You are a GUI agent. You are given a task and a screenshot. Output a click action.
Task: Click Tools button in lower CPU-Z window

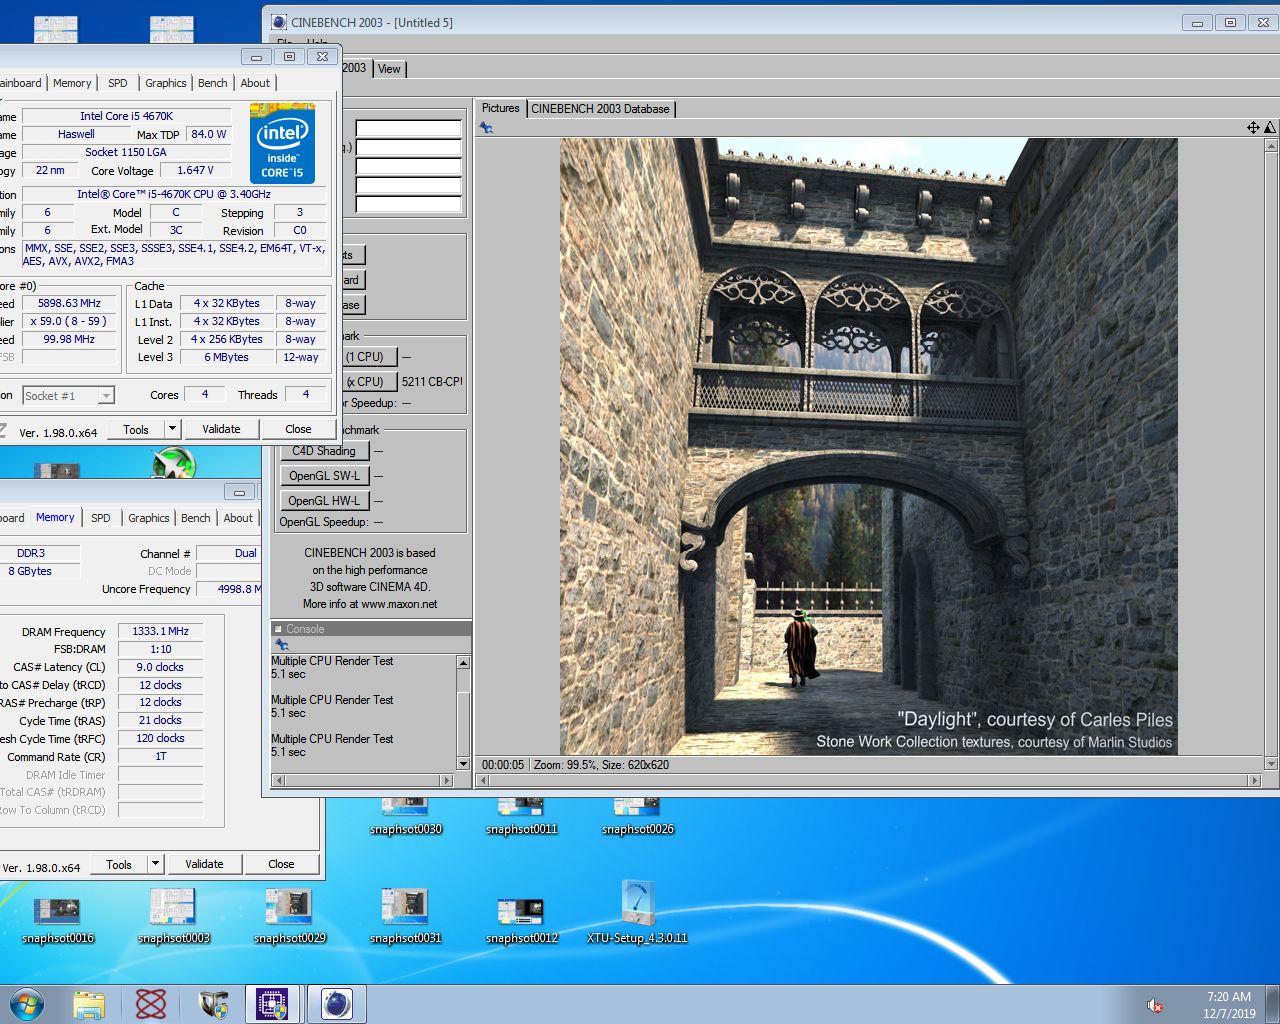click(119, 864)
